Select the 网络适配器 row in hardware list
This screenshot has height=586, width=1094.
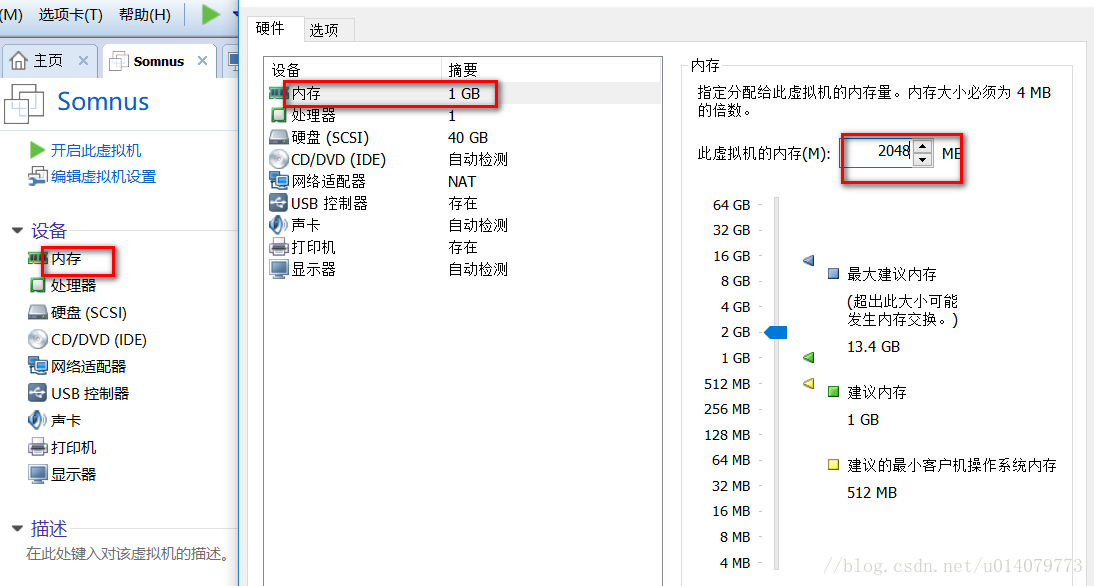[x=463, y=181]
